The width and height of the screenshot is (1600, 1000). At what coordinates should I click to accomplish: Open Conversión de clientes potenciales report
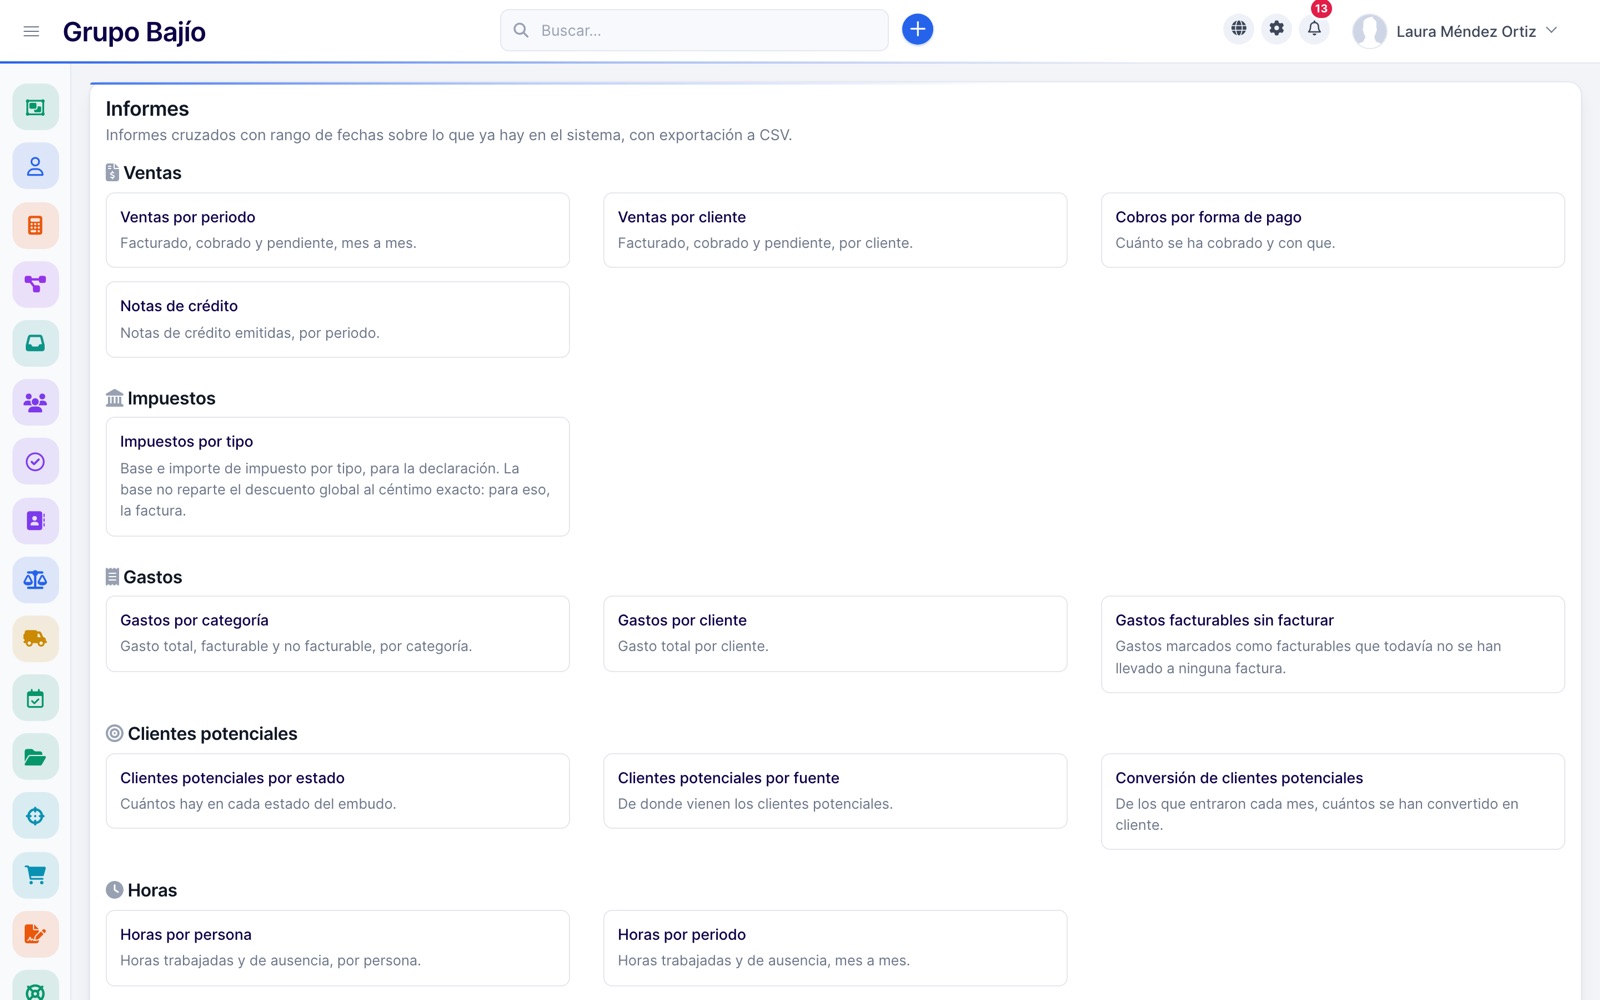(1333, 801)
